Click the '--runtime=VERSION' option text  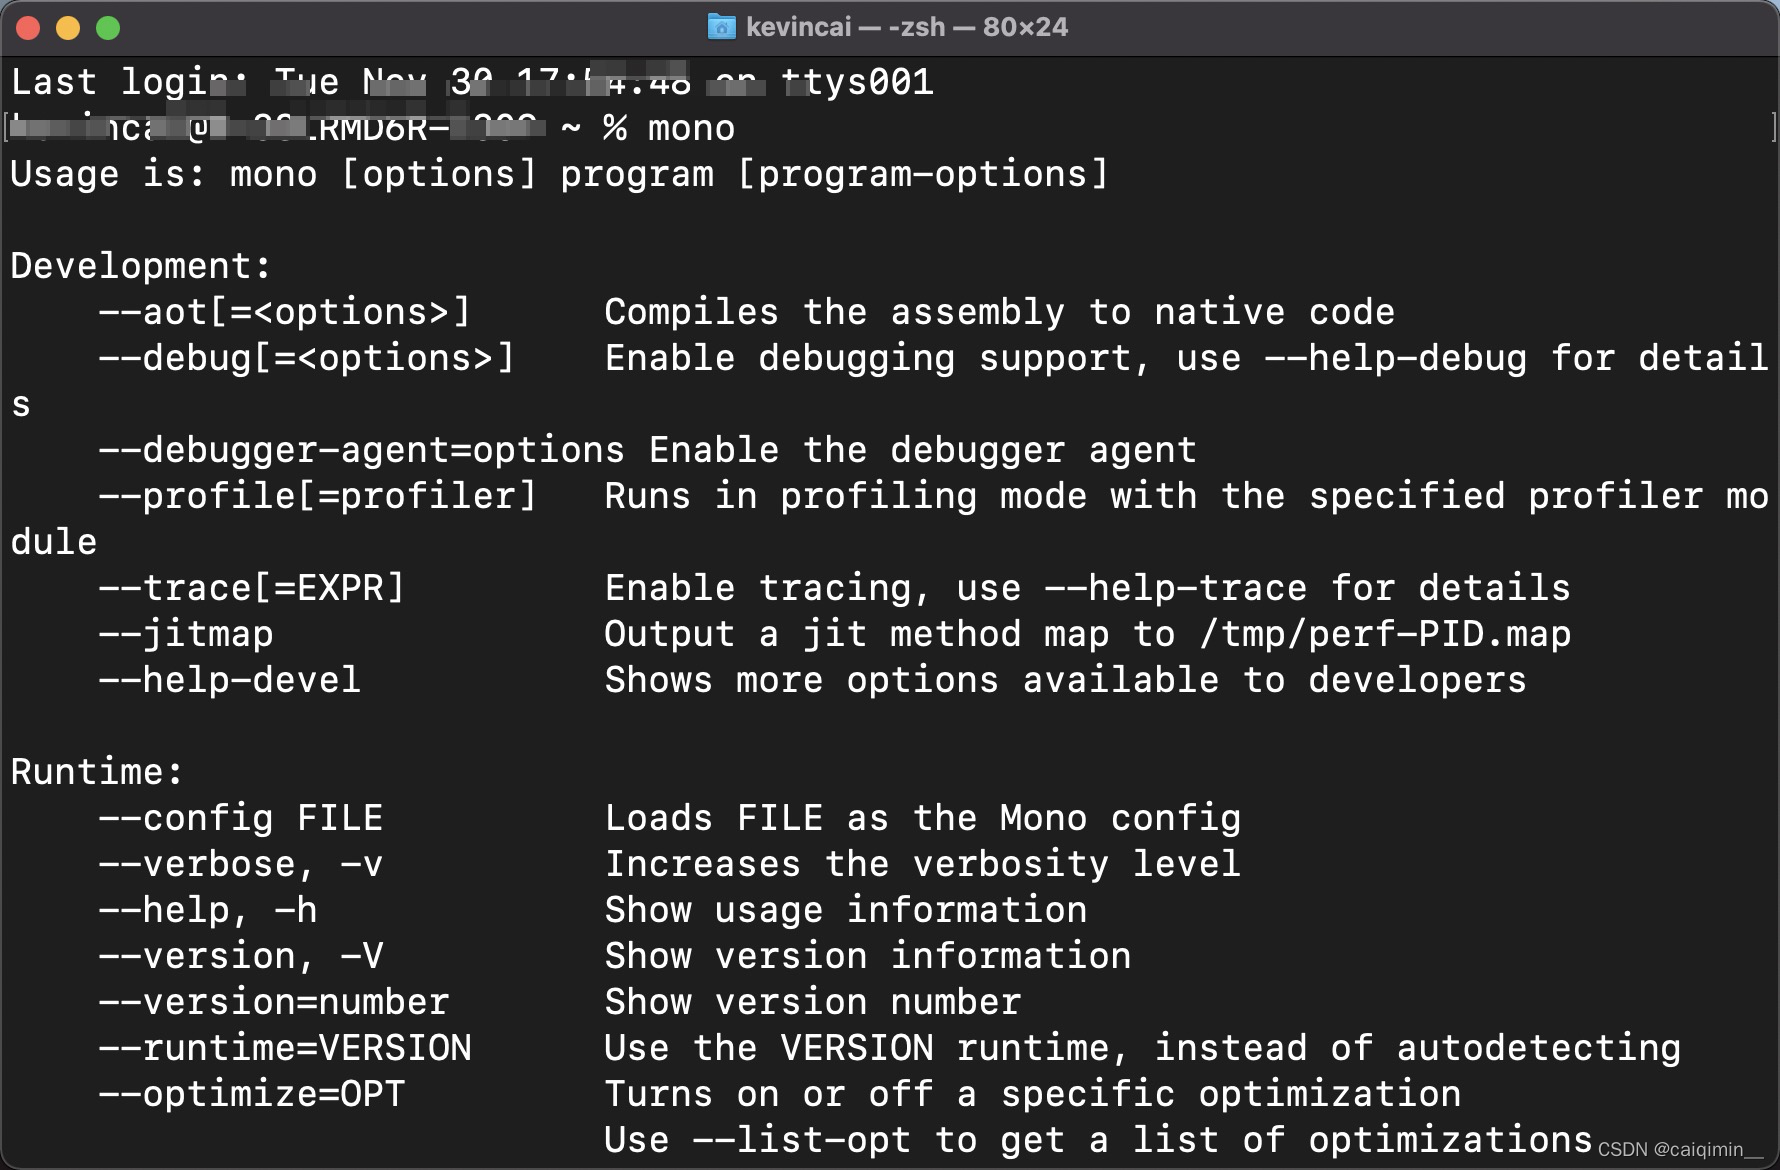click(285, 1049)
